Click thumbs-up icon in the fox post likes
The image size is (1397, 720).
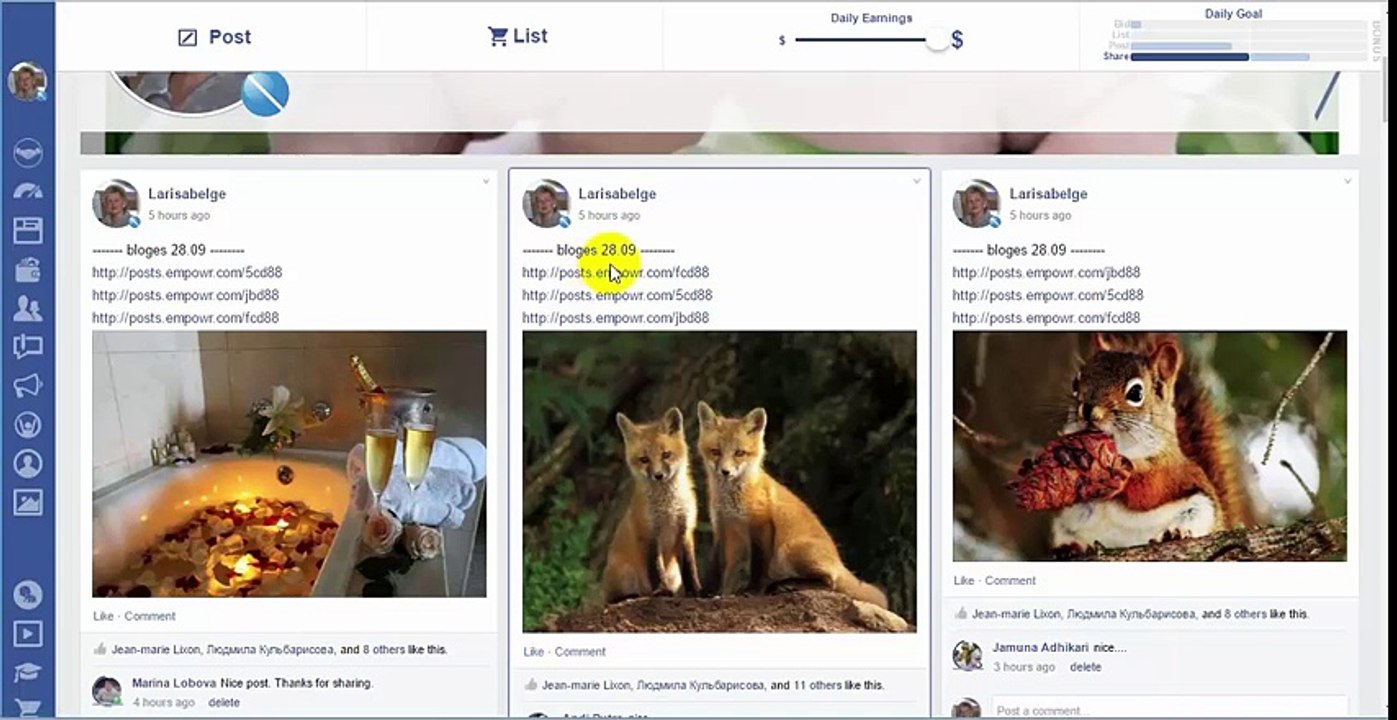[530, 685]
